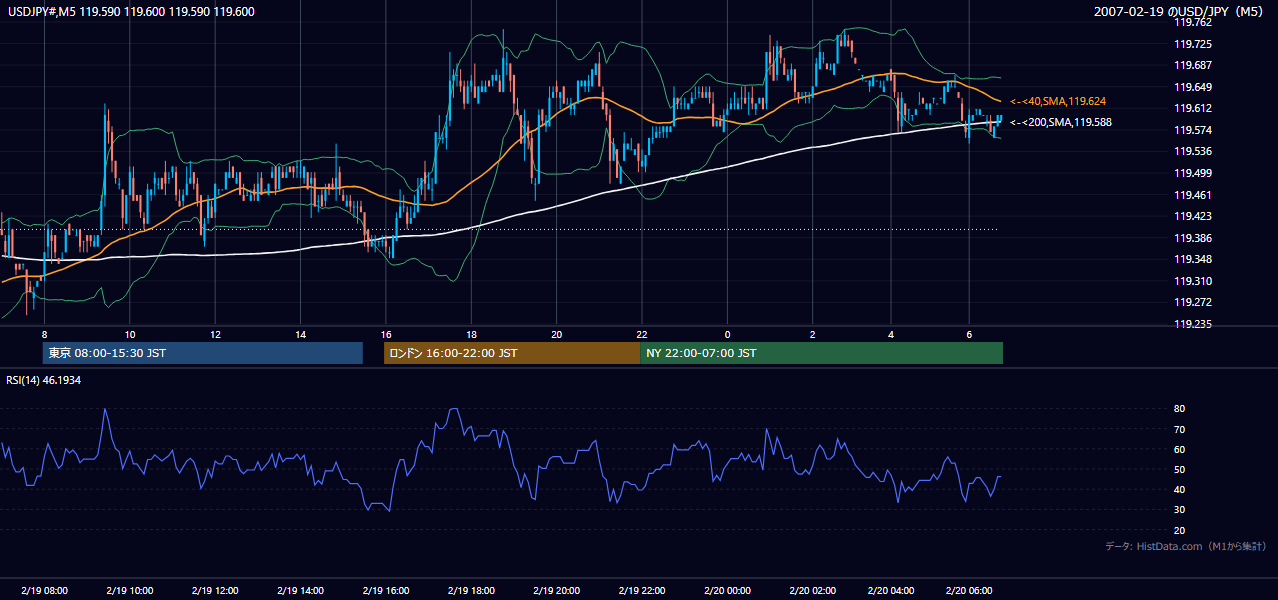Click price axis label 119.272

[x=1193, y=302]
